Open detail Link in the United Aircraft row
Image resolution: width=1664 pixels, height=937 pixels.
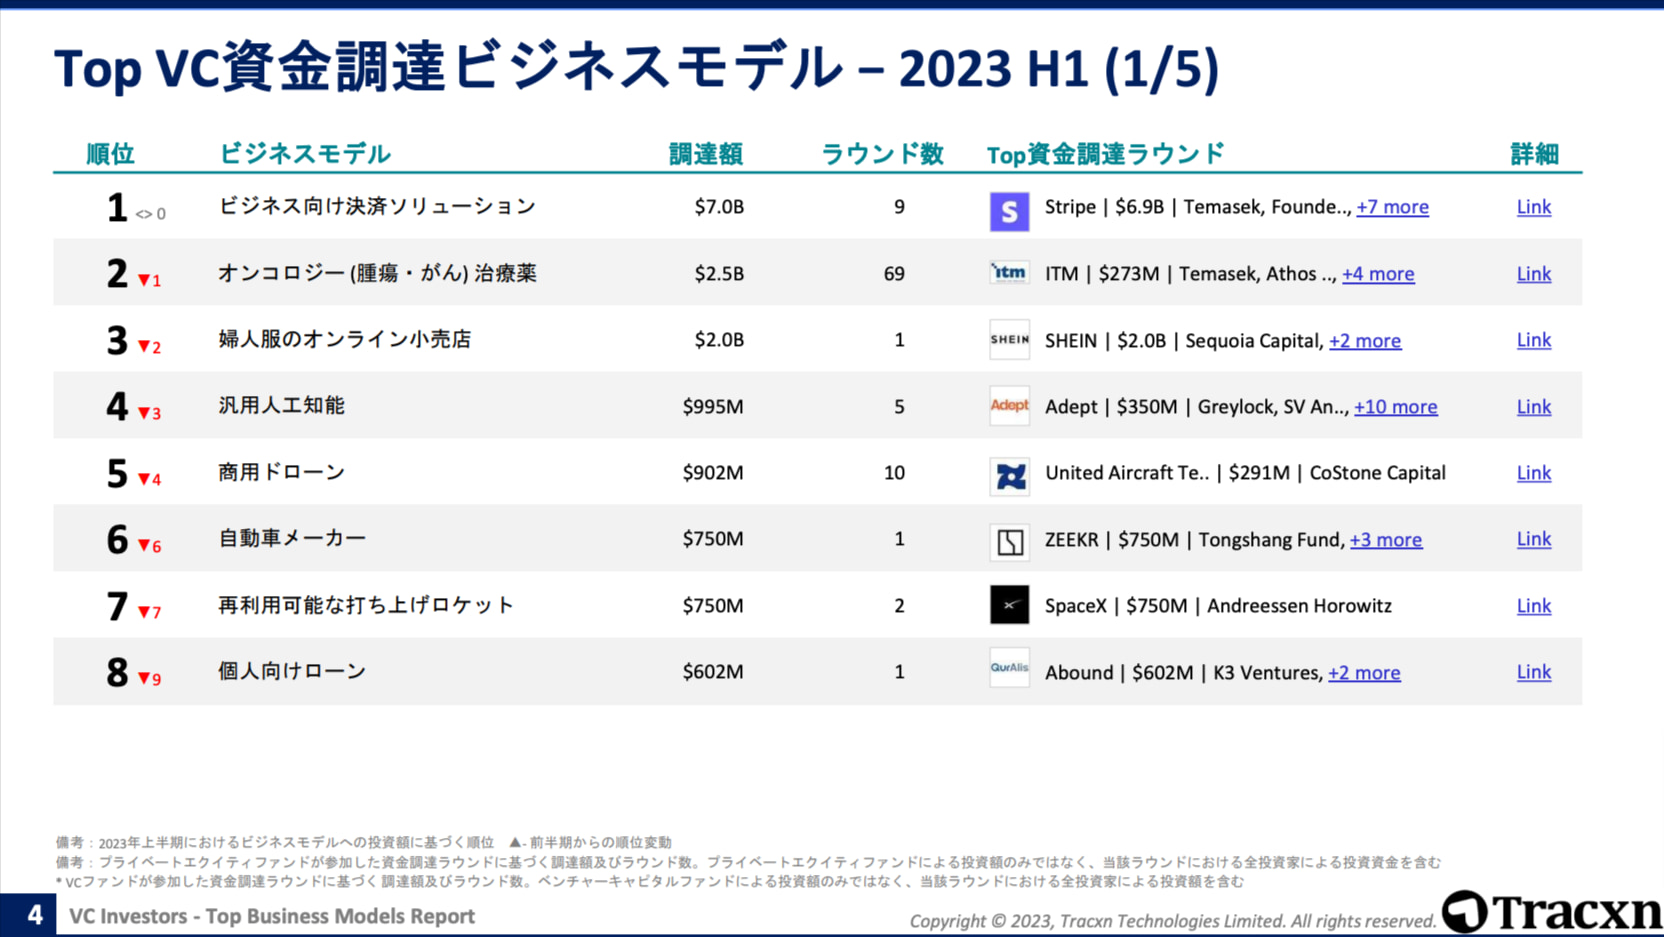click(x=1533, y=473)
